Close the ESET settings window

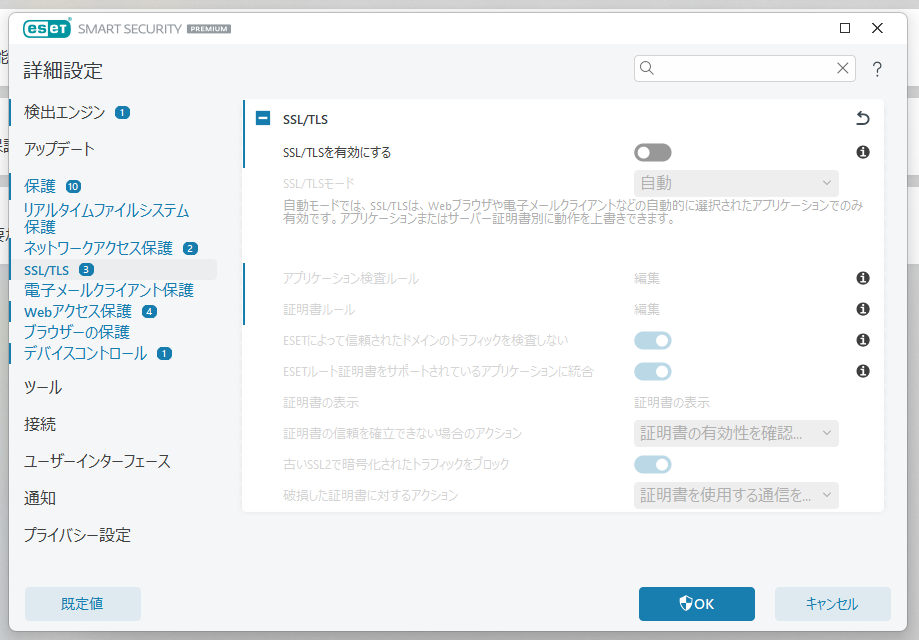[877, 28]
